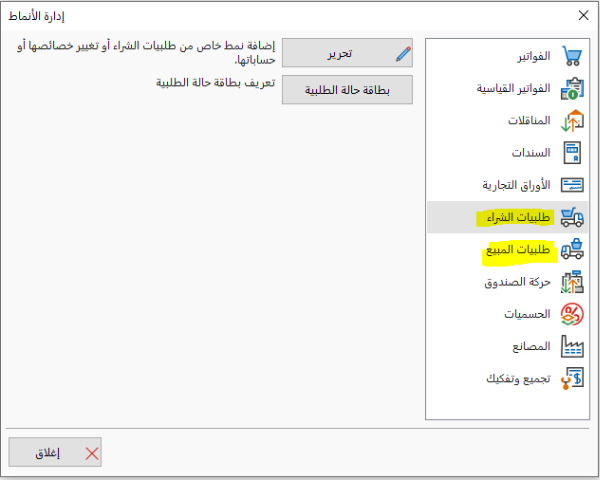This screenshot has height=480, width=600.
Task: Choose تجميع وتفكيك entry
Action: pyautogui.click(x=507, y=379)
